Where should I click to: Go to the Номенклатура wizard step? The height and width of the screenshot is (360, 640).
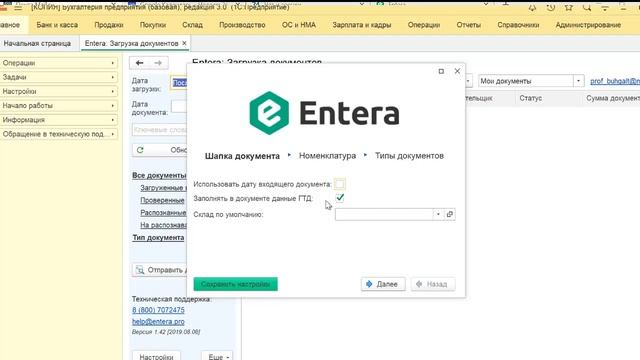327,156
